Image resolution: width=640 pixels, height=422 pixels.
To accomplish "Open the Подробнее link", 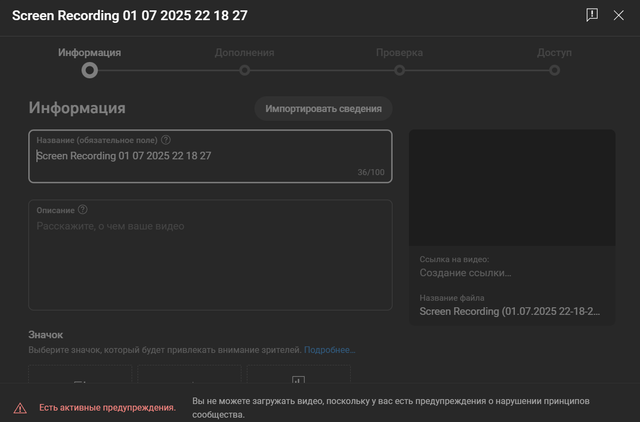I will (x=329, y=350).
